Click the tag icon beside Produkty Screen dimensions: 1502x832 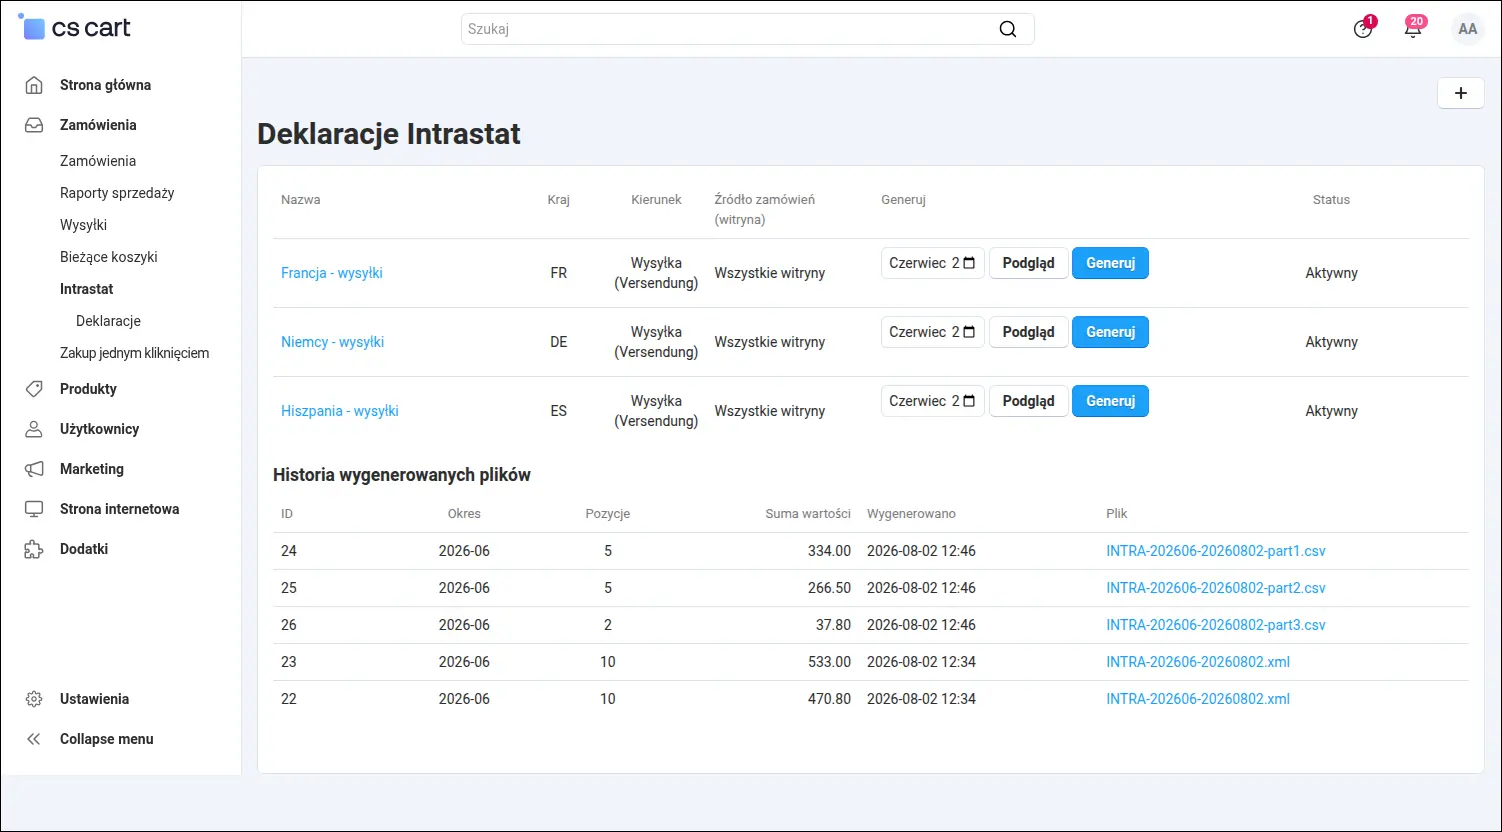(x=34, y=389)
